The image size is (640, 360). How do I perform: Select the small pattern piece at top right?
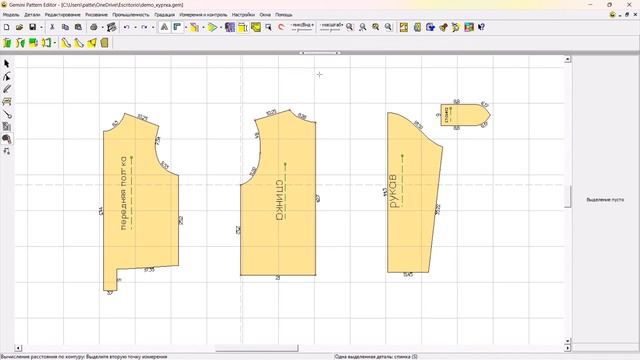click(x=465, y=115)
